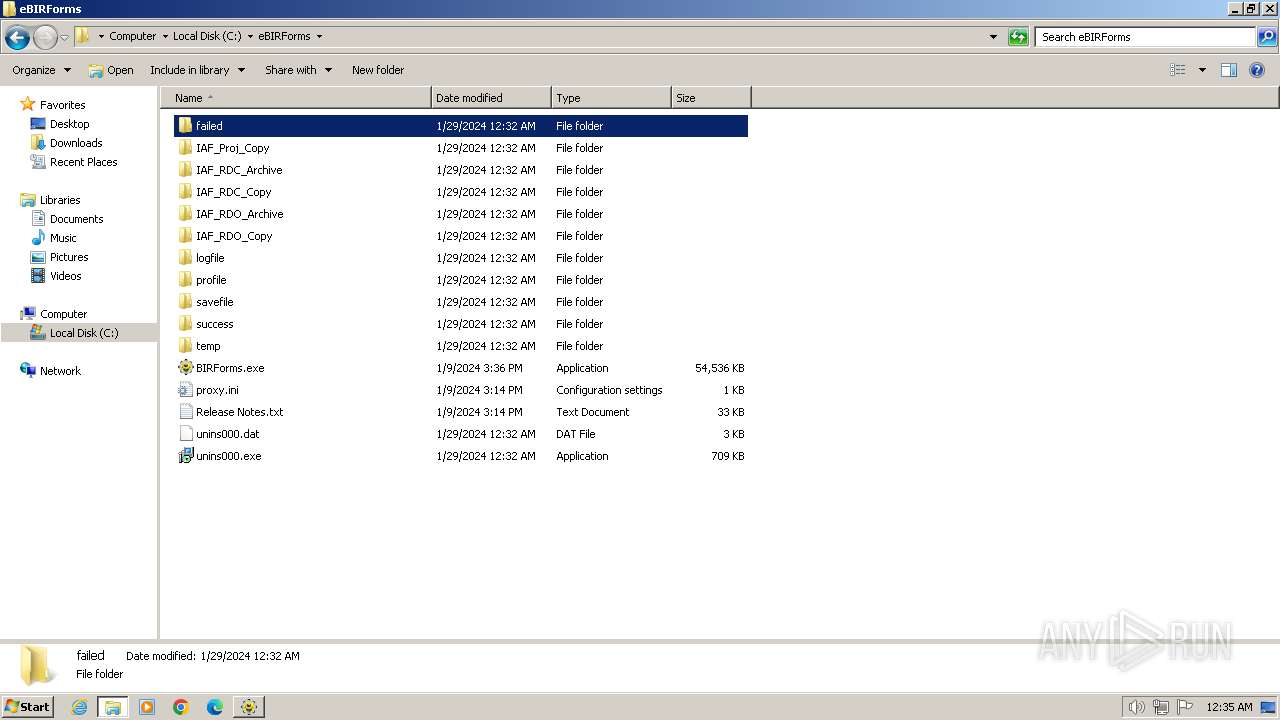Expand the Computer breadcrumb arrow
Image resolution: width=1280 pixels, height=720 pixels.
(165, 36)
